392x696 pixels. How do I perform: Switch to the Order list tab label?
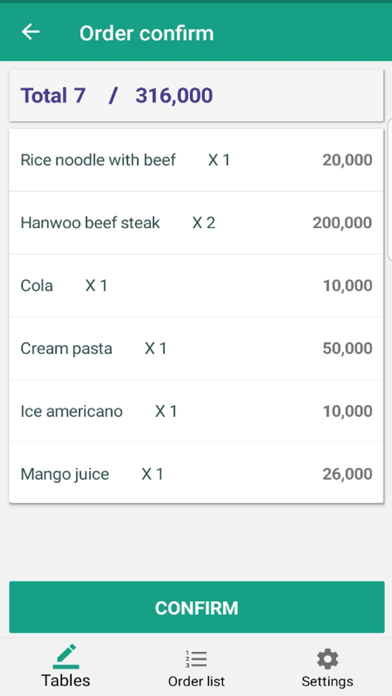tap(196, 681)
